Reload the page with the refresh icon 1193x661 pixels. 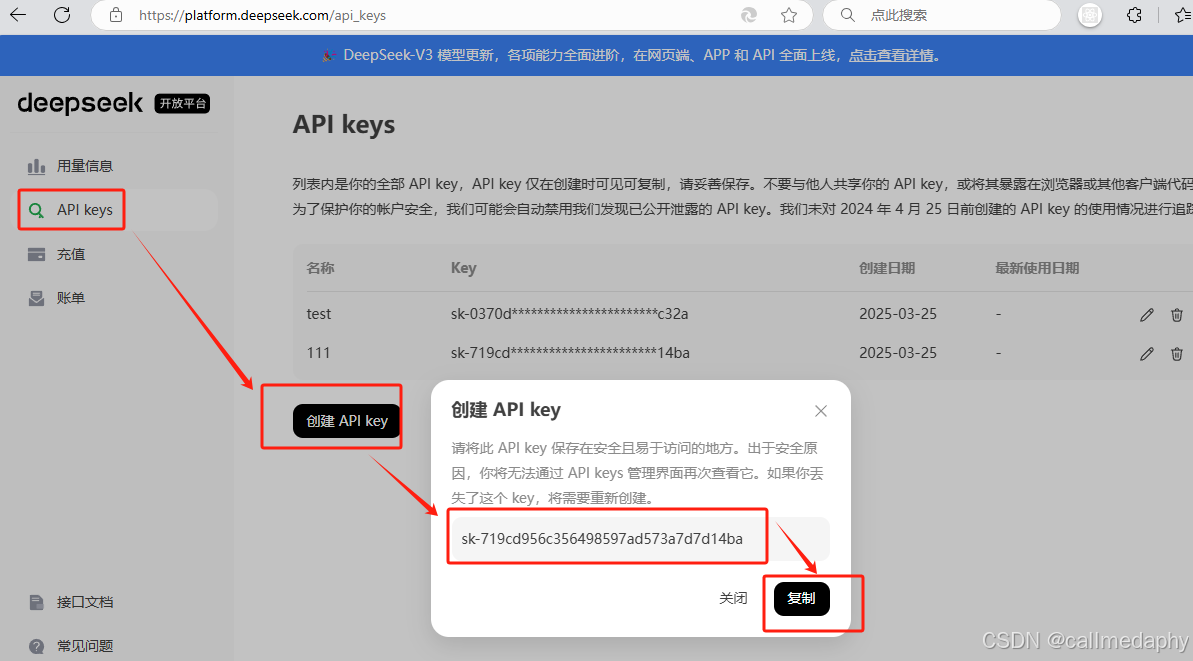click(x=62, y=14)
